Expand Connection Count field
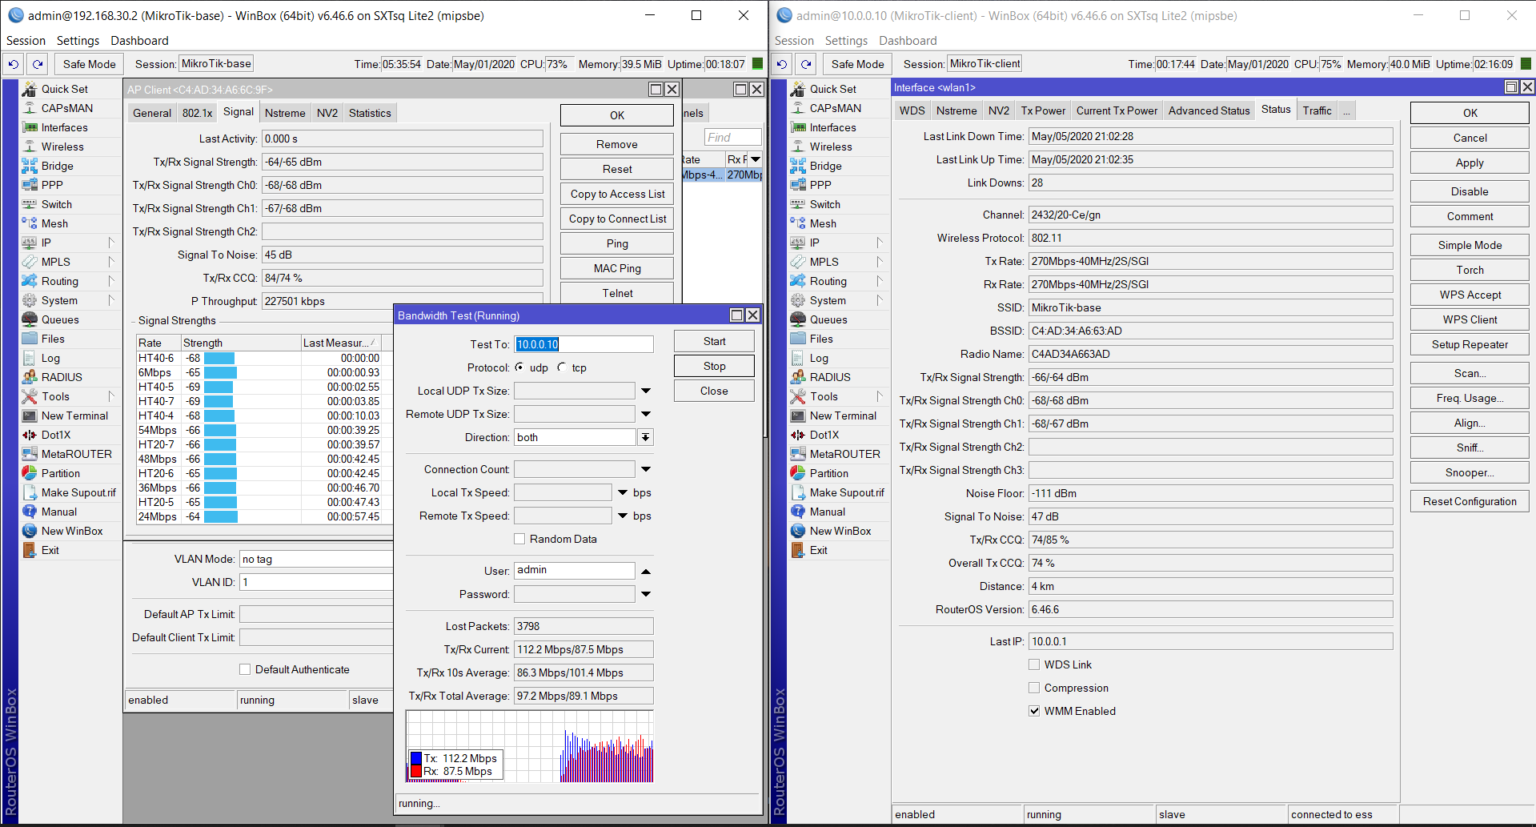 [x=646, y=469]
